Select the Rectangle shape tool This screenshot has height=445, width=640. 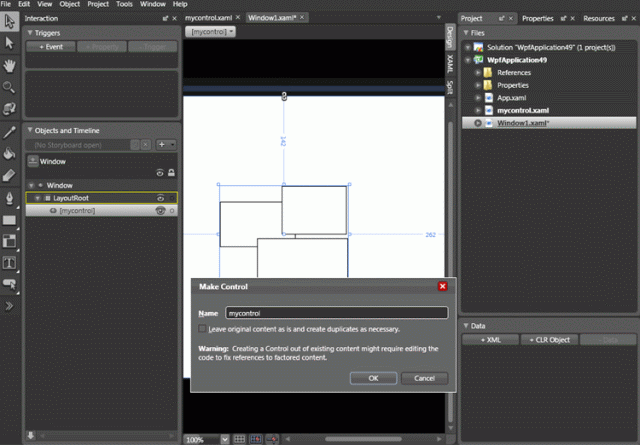click(9, 219)
